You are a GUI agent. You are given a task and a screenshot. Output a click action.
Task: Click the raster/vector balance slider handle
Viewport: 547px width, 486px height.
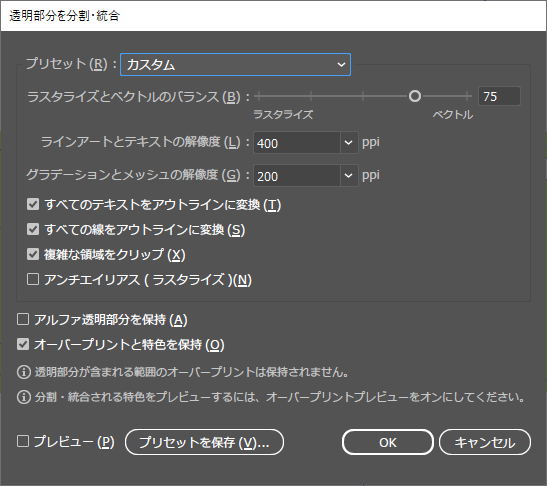coord(415,96)
